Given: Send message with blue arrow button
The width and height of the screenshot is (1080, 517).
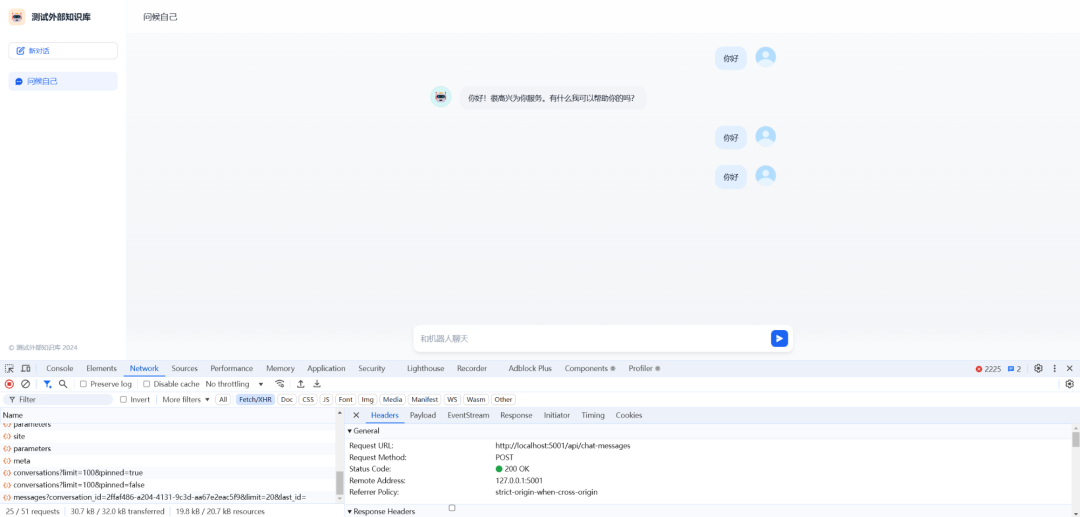Looking at the screenshot, I should (779, 338).
